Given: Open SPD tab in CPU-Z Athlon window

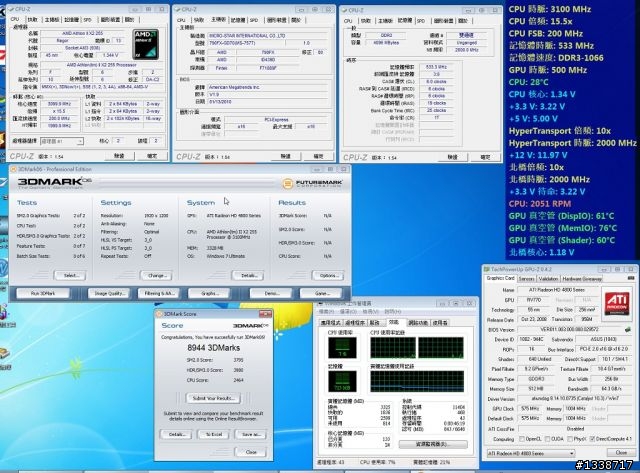Looking at the screenshot, I should (x=88, y=20).
